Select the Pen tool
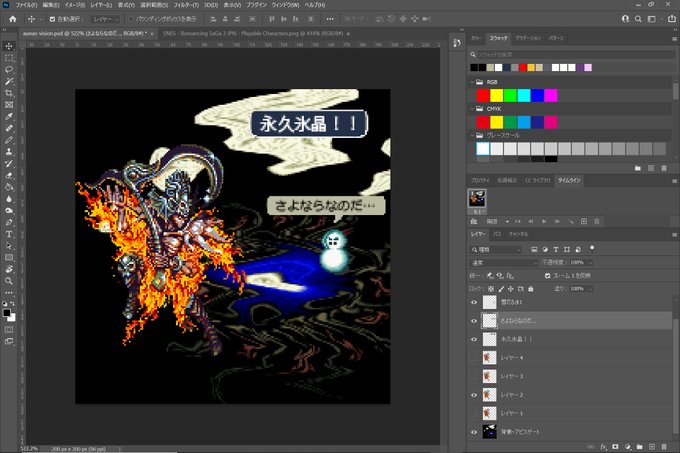The height and width of the screenshot is (453, 680). (9, 222)
